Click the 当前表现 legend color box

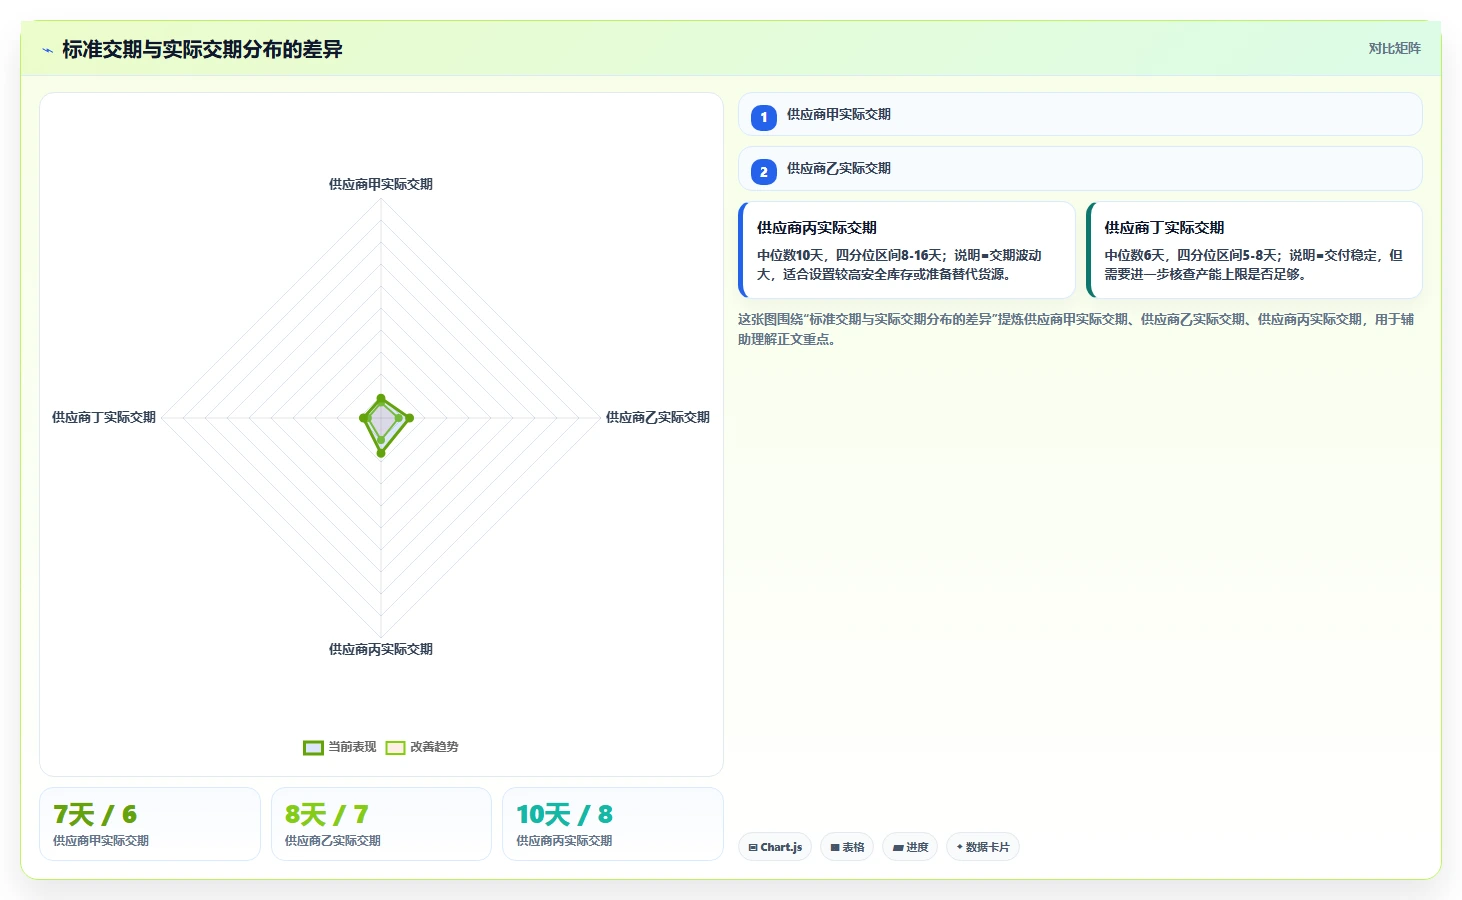pyautogui.click(x=313, y=748)
